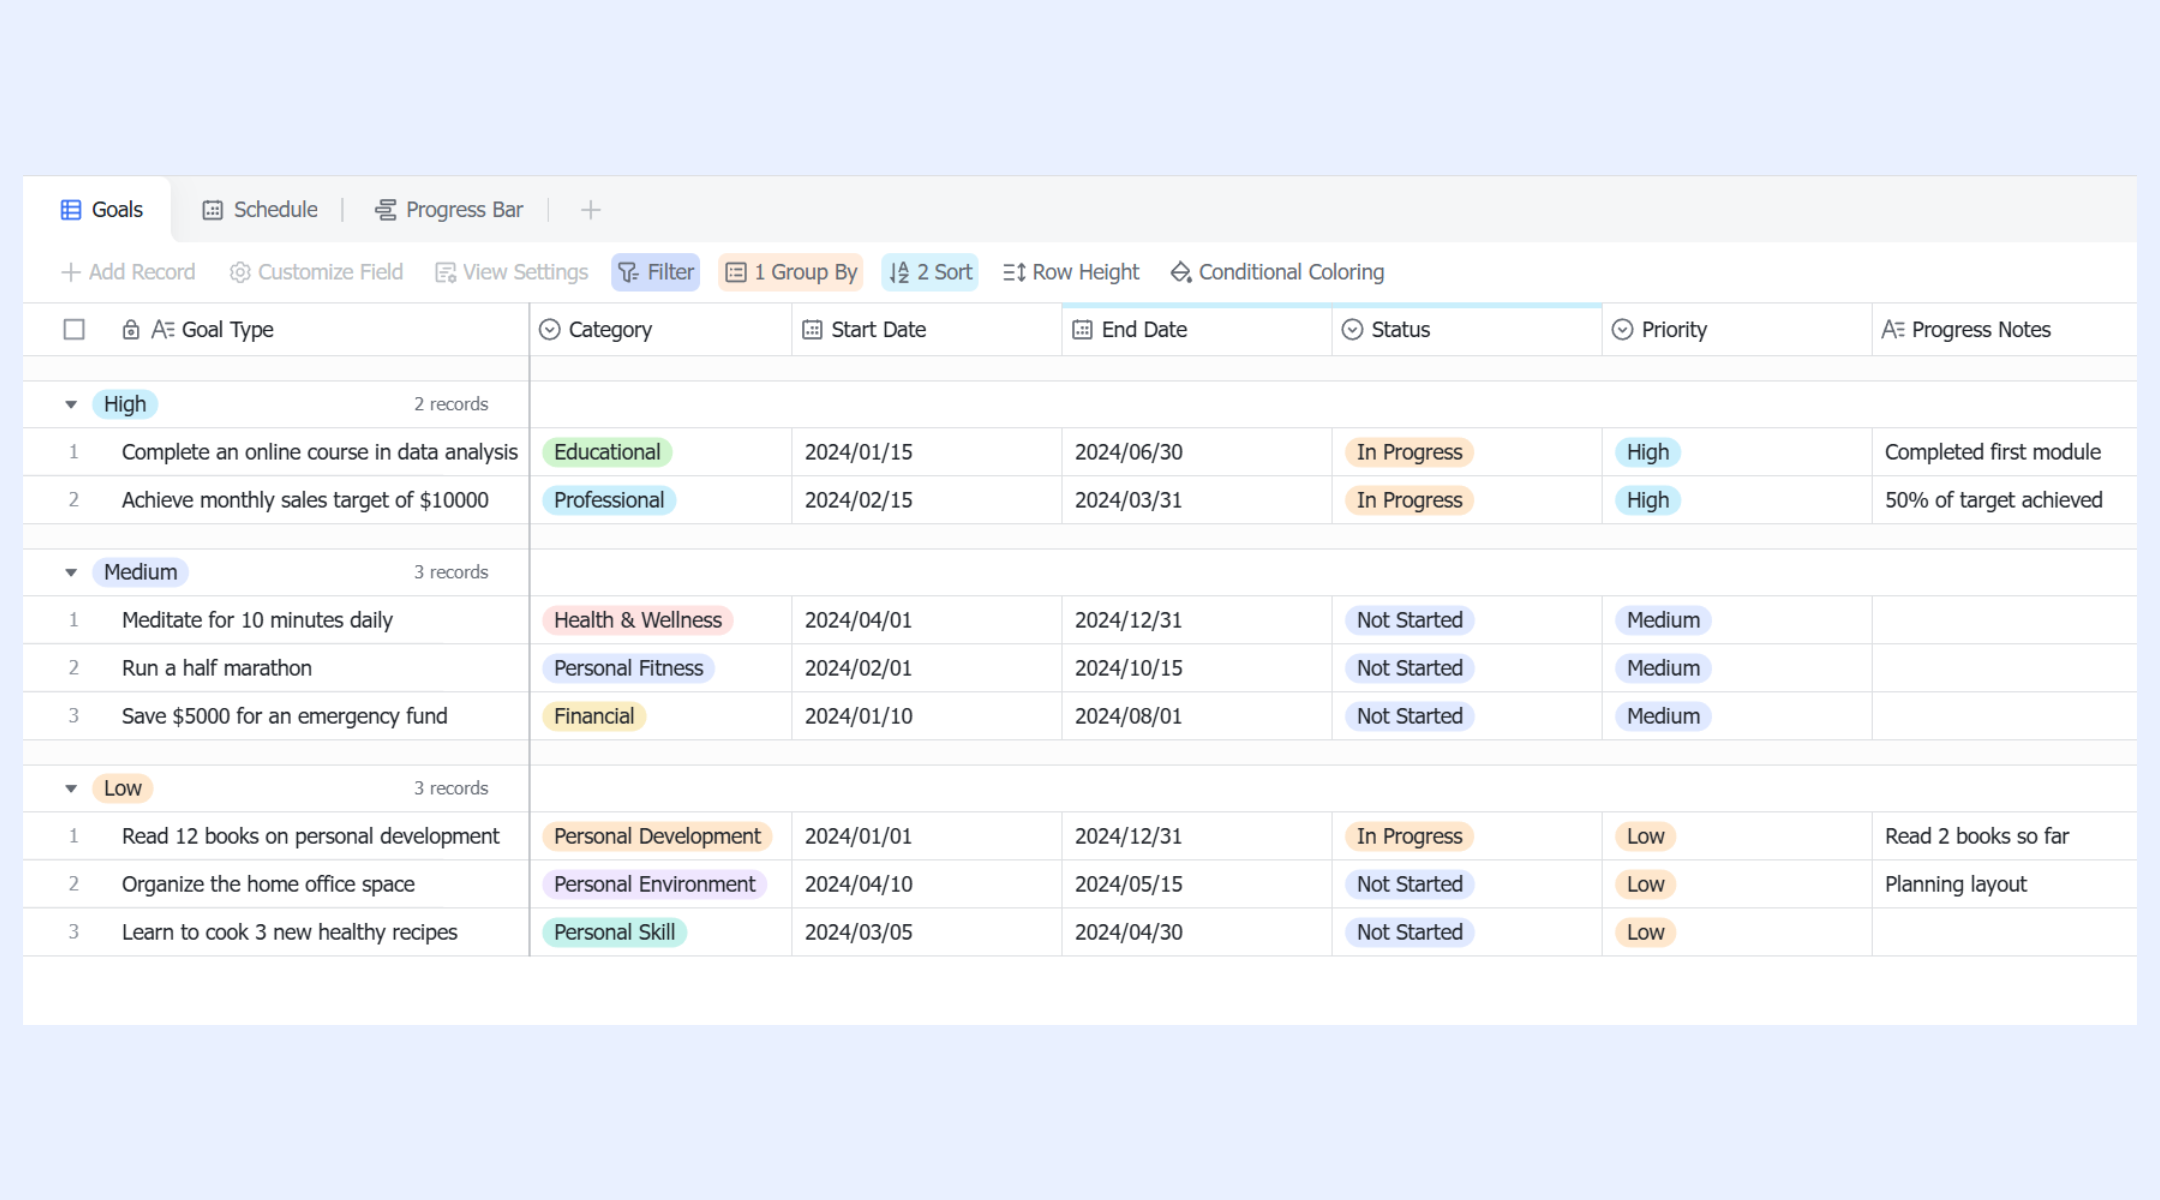Click the Row Height icon
The height and width of the screenshot is (1200, 2160).
coord(1014,272)
